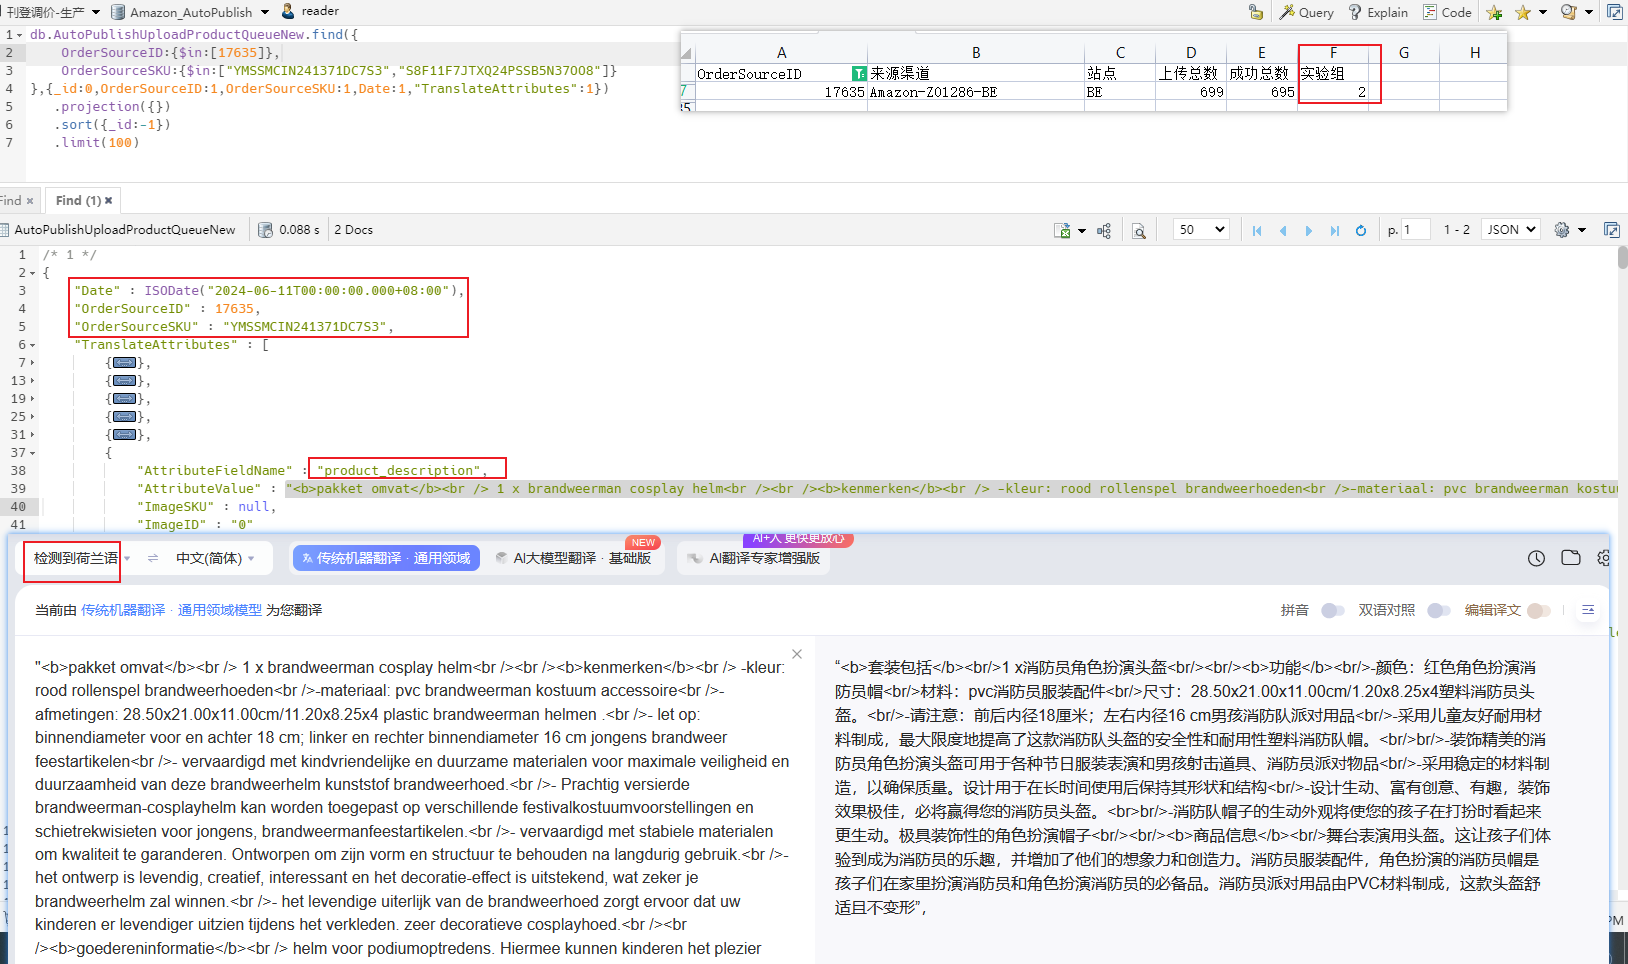The image size is (1628, 964).
Task: Open the 检测到荷兰语 source language dropdown
Action: 82,558
